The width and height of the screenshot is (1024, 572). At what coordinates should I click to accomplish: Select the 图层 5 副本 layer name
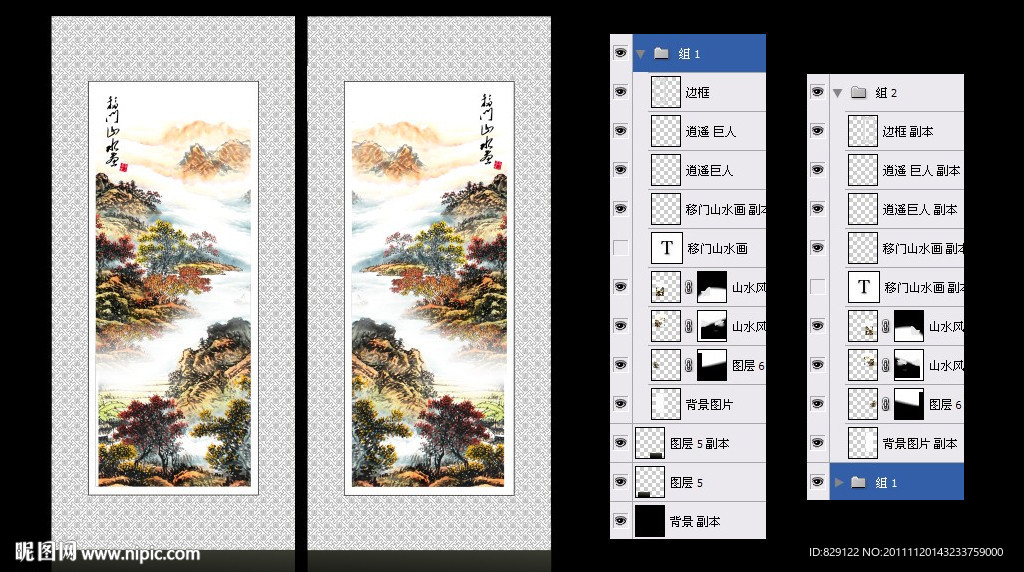[x=699, y=443]
